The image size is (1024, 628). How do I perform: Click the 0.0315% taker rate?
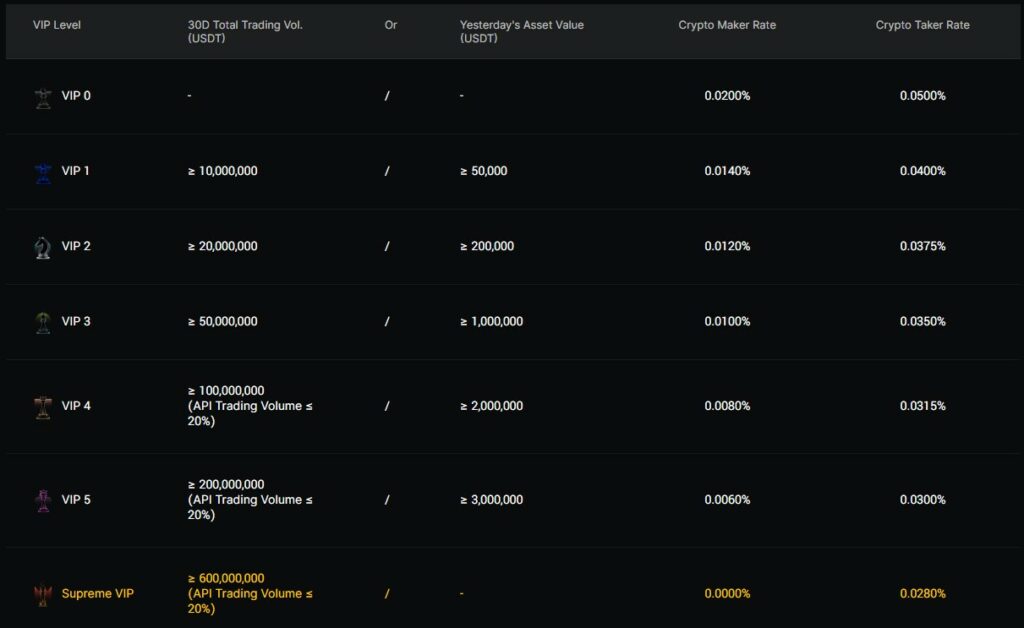click(x=922, y=406)
